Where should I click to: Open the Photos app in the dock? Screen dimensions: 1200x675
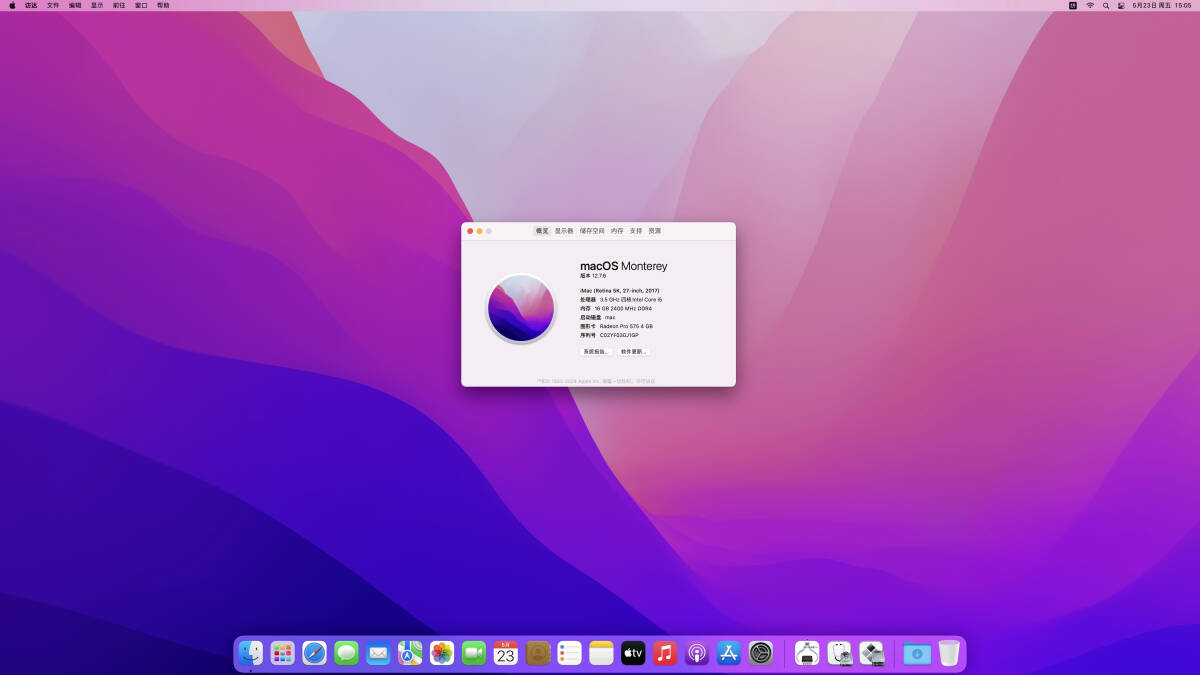pos(442,653)
